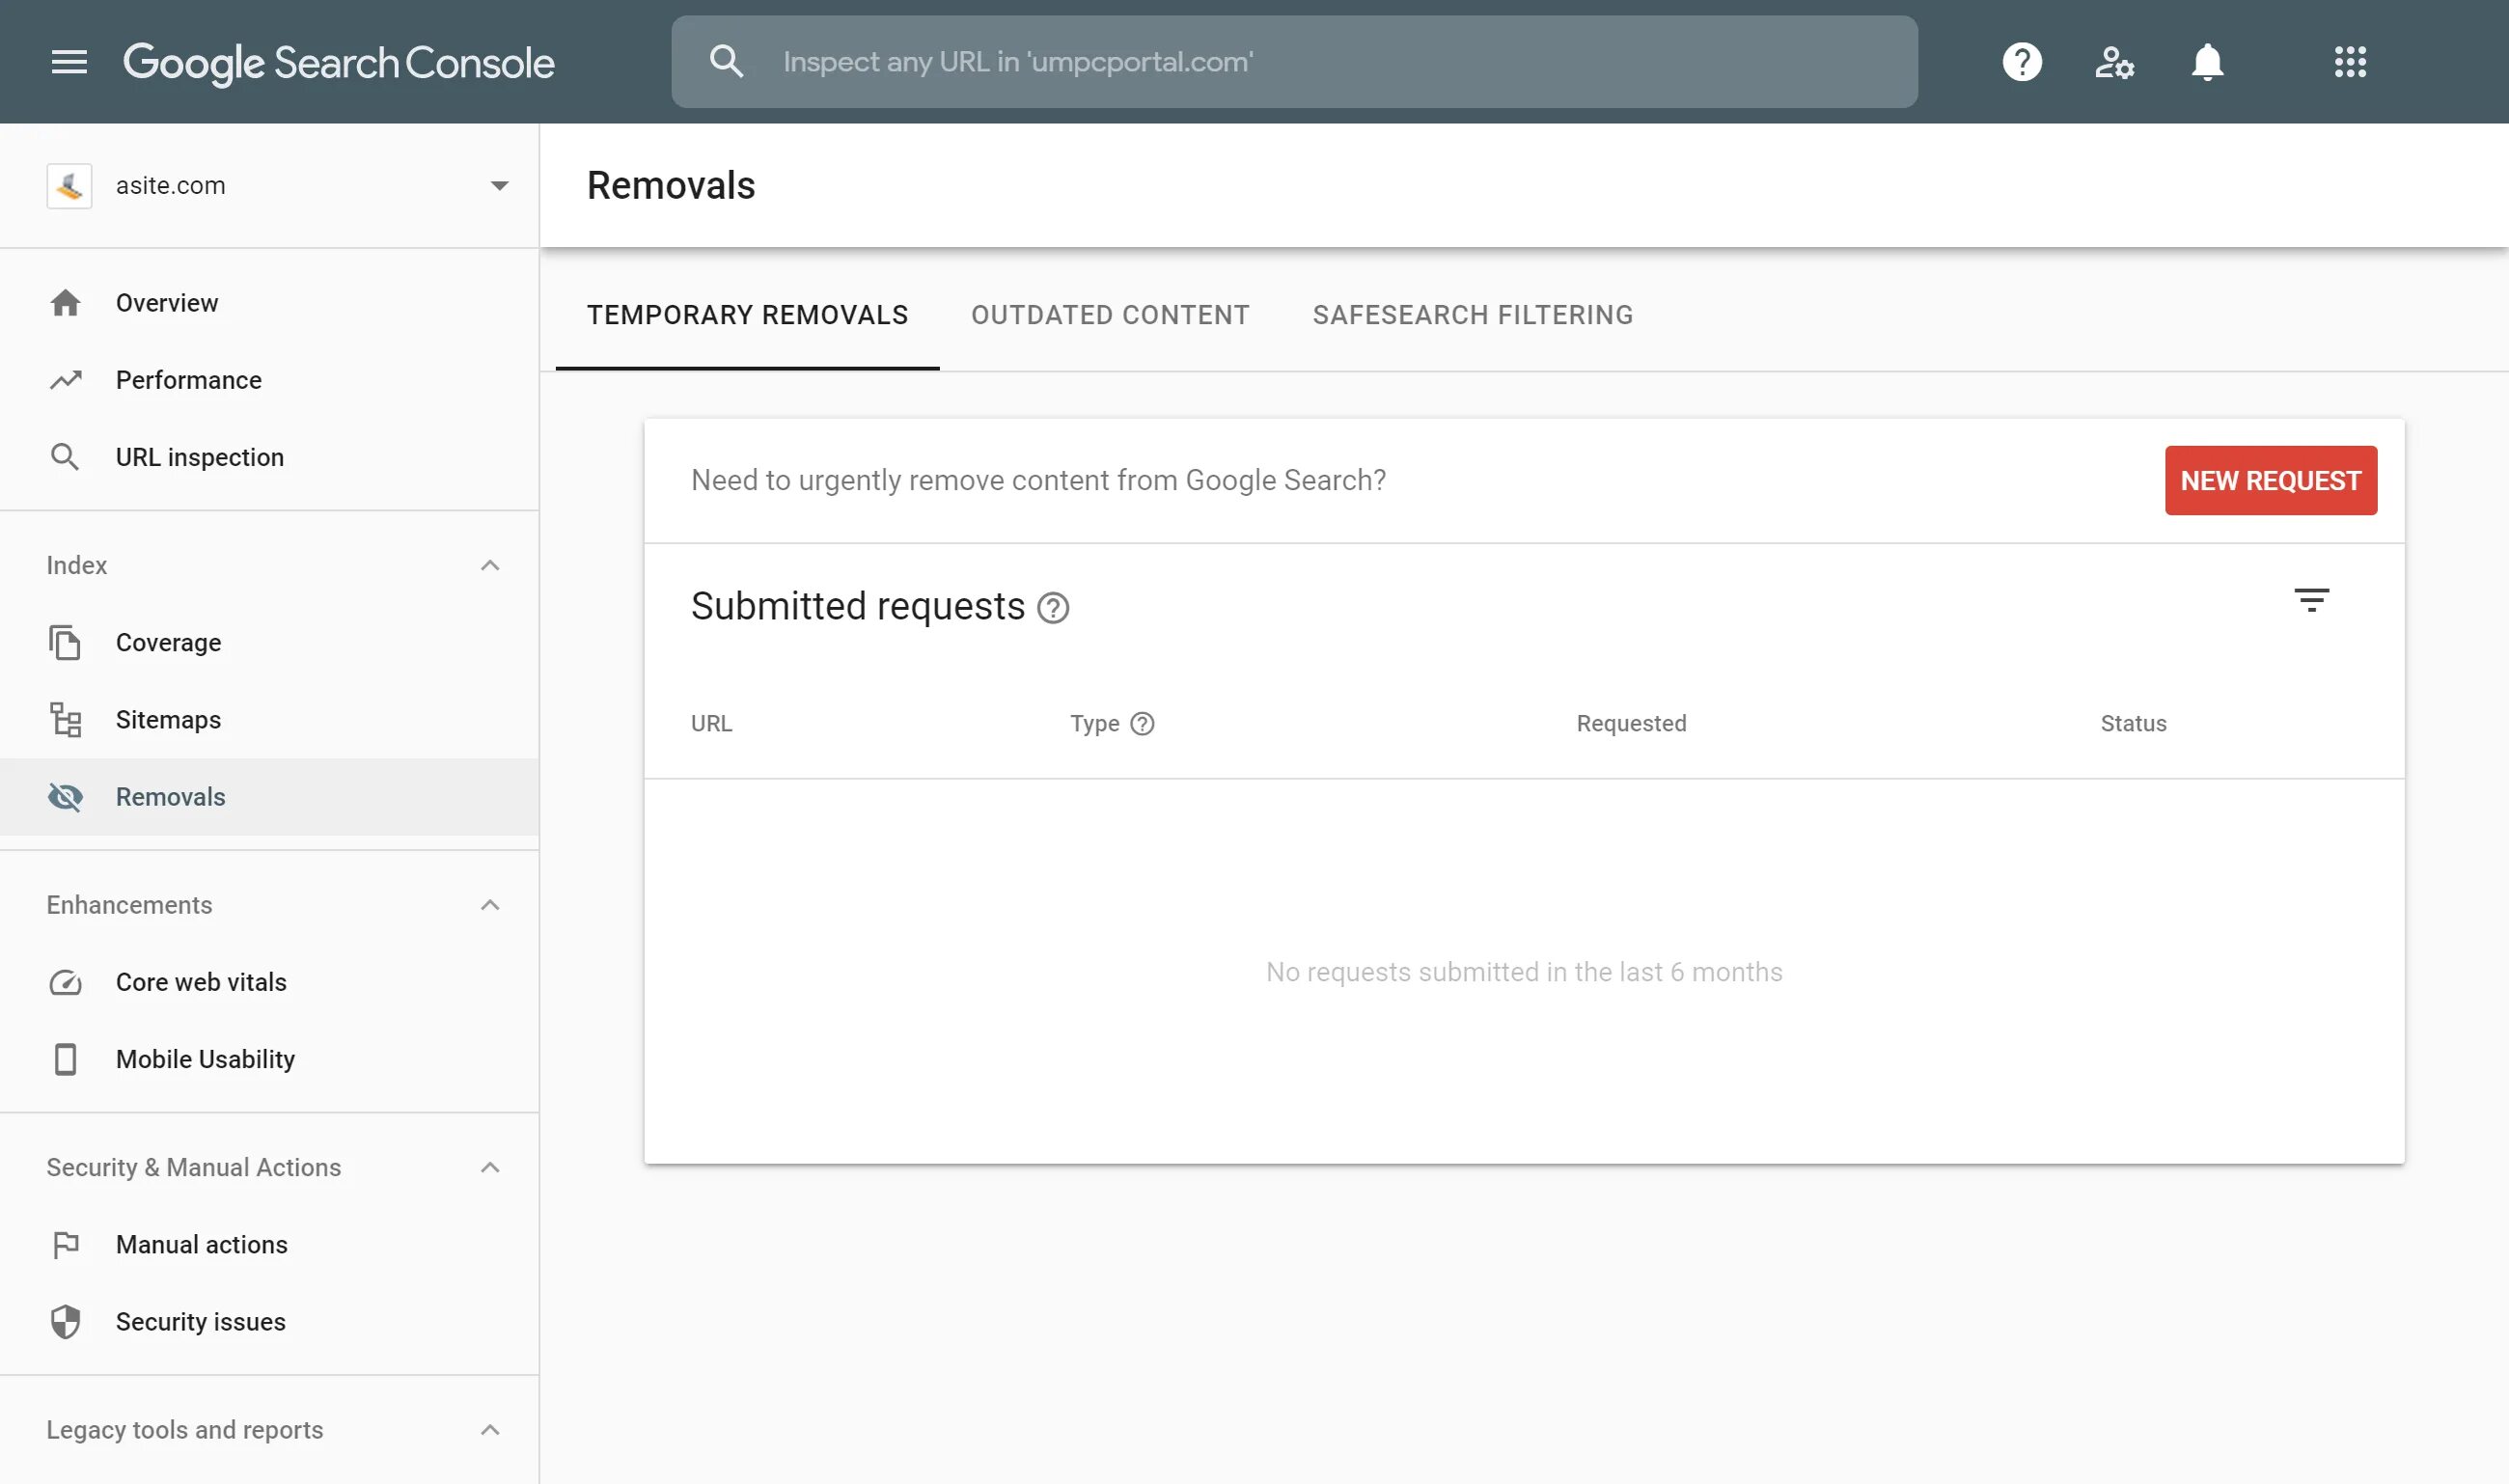2509x1484 pixels.
Task: Open the hamburger main menu
Action: coord(69,62)
